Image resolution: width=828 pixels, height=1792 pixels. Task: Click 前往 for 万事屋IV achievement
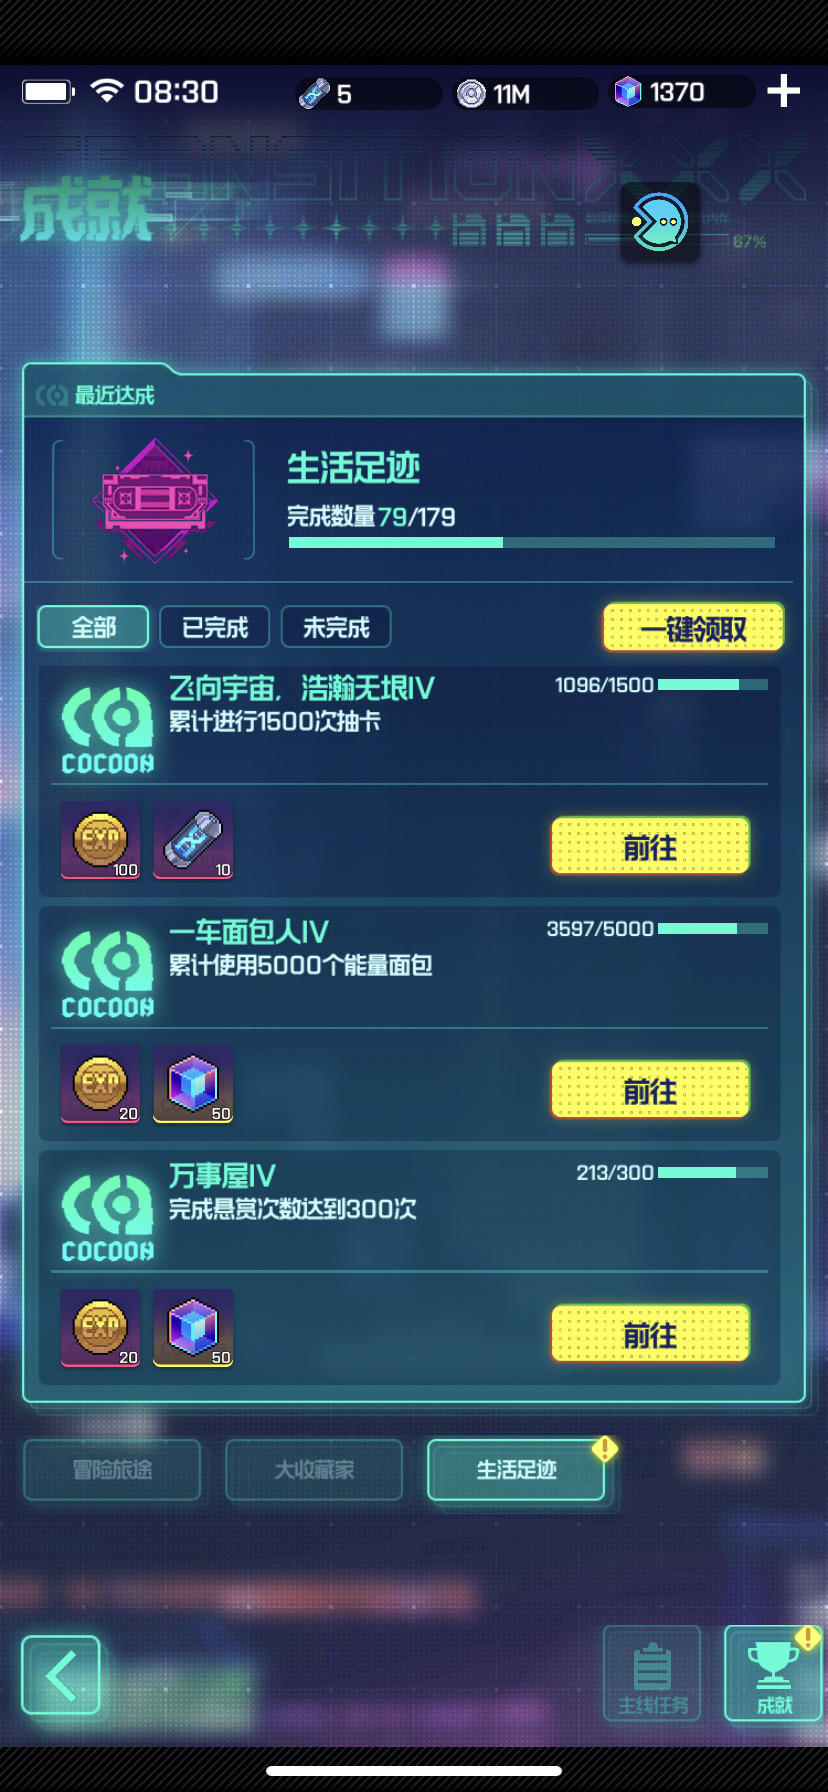click(650, 1335)
